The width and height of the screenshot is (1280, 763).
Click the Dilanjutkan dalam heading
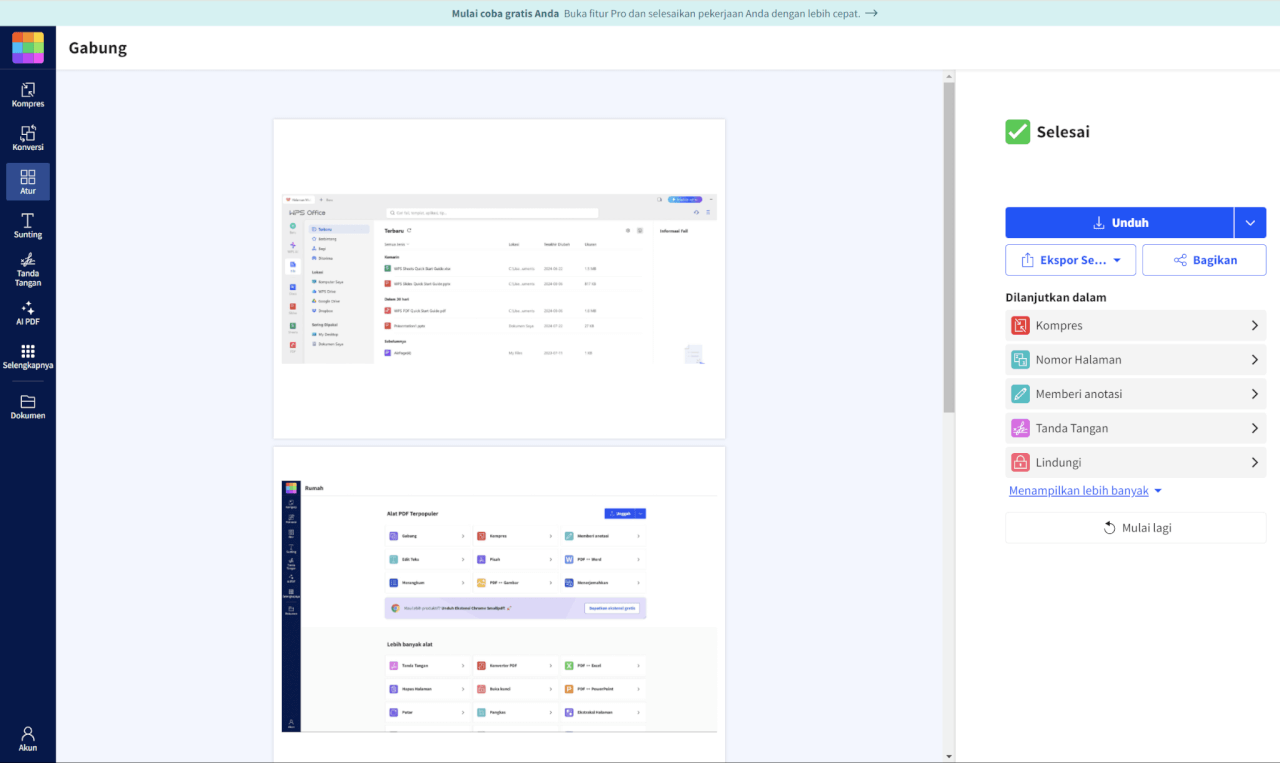[x=1056, y=297]
